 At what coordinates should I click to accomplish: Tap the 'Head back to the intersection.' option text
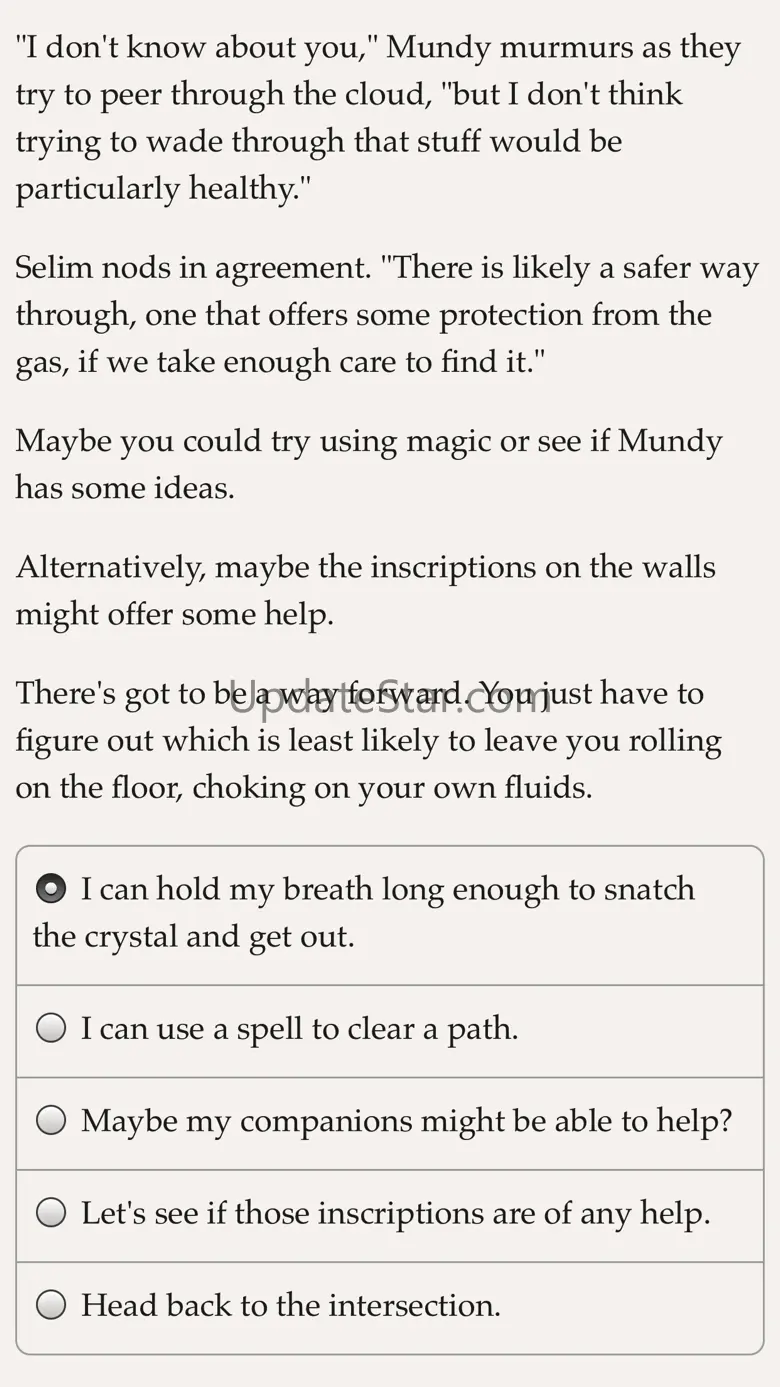(290, 1305)
